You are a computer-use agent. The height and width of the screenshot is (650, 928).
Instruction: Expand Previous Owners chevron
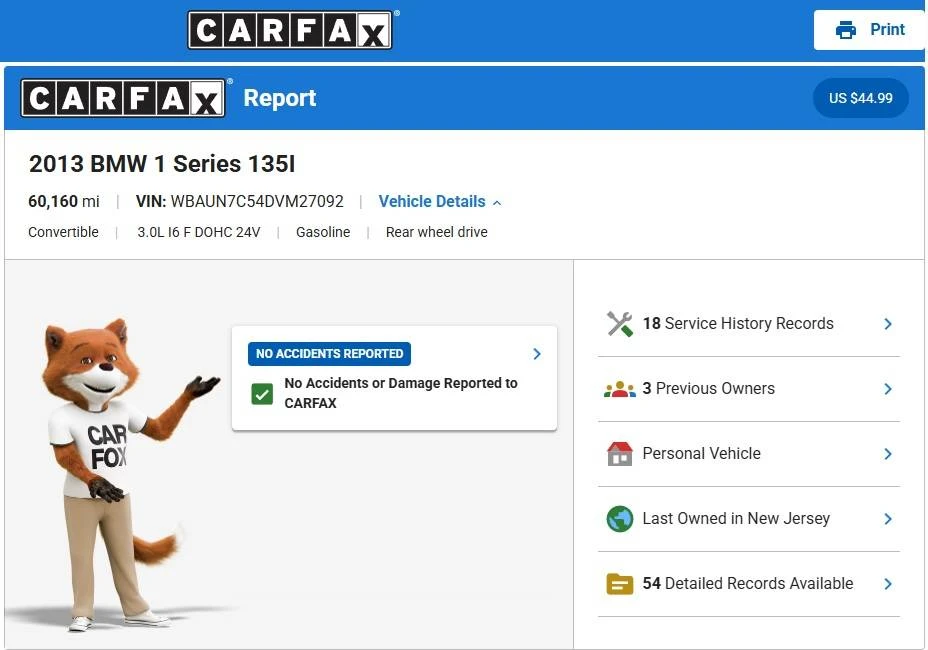888,389
